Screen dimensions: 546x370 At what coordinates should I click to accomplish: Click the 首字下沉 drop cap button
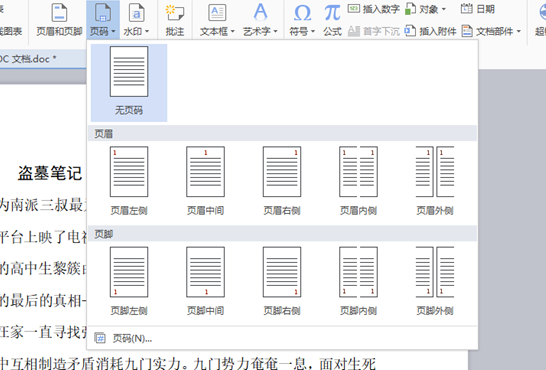tap(373, 31)
